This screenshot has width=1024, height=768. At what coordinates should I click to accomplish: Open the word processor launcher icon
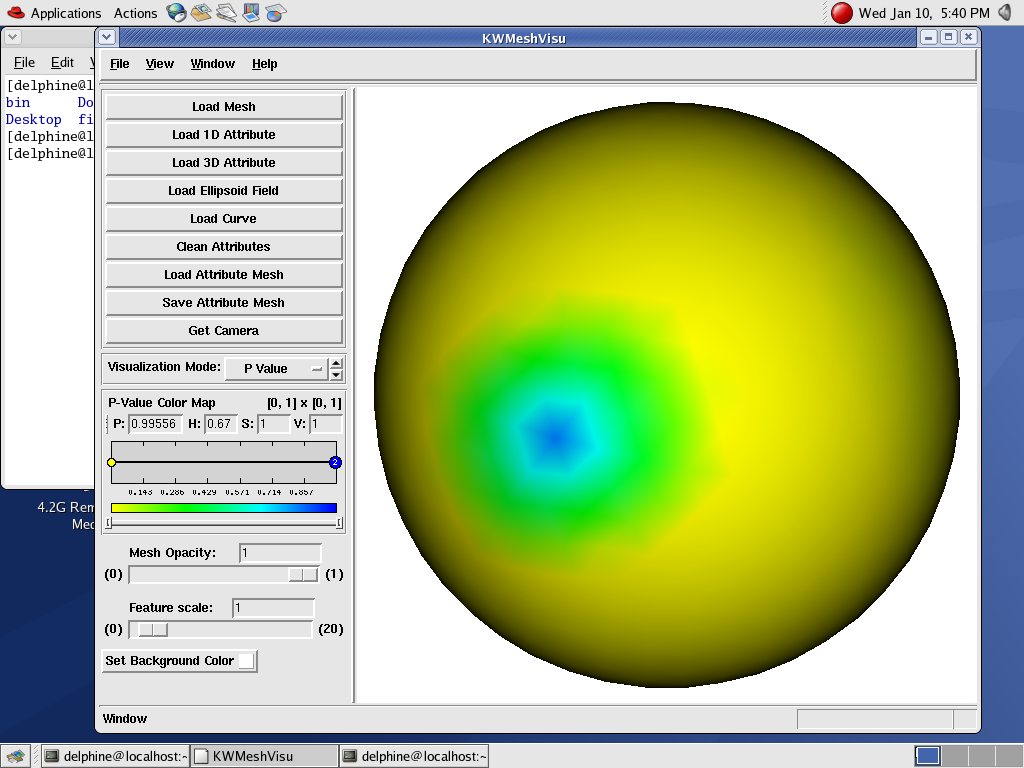click(227, 13)
